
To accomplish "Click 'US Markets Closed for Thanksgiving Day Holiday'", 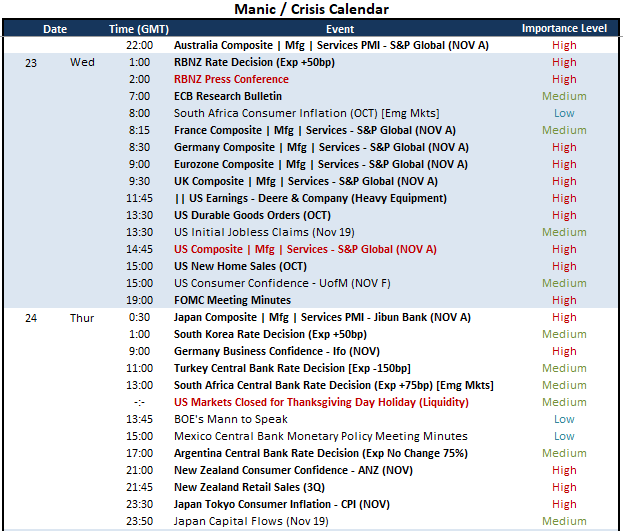I will [321, 402].
